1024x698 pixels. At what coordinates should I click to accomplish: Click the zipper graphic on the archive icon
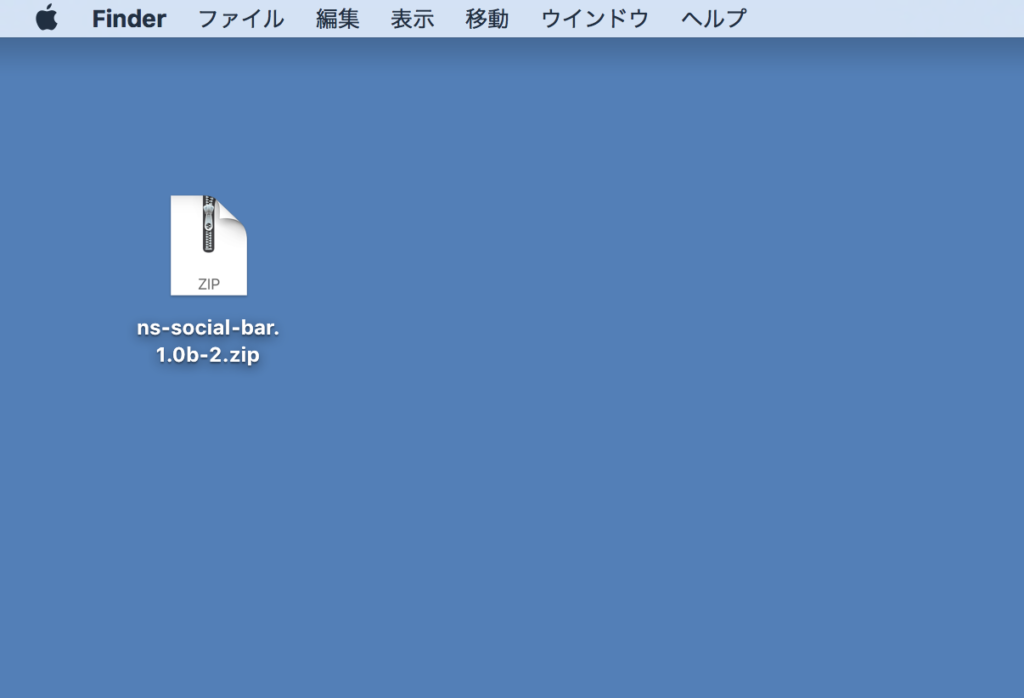(x=208, y=225)
